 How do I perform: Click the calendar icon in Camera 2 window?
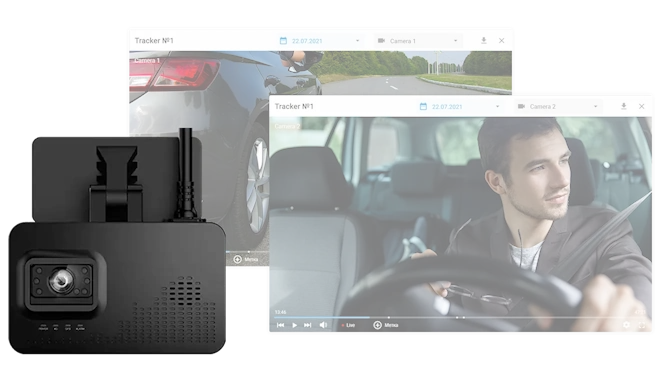pos(423,106)
